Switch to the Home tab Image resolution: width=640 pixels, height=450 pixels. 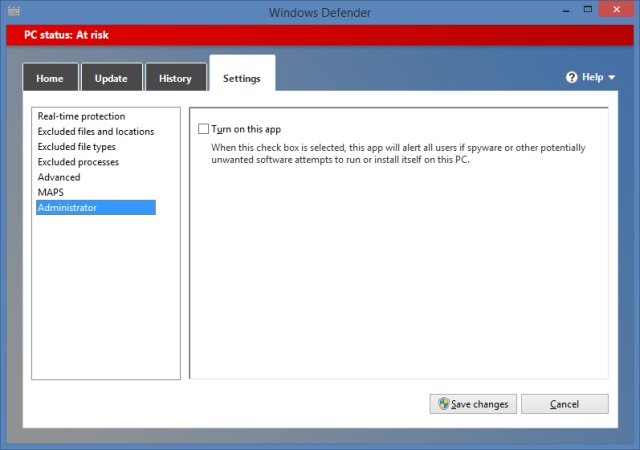click(x=50, y=78)
